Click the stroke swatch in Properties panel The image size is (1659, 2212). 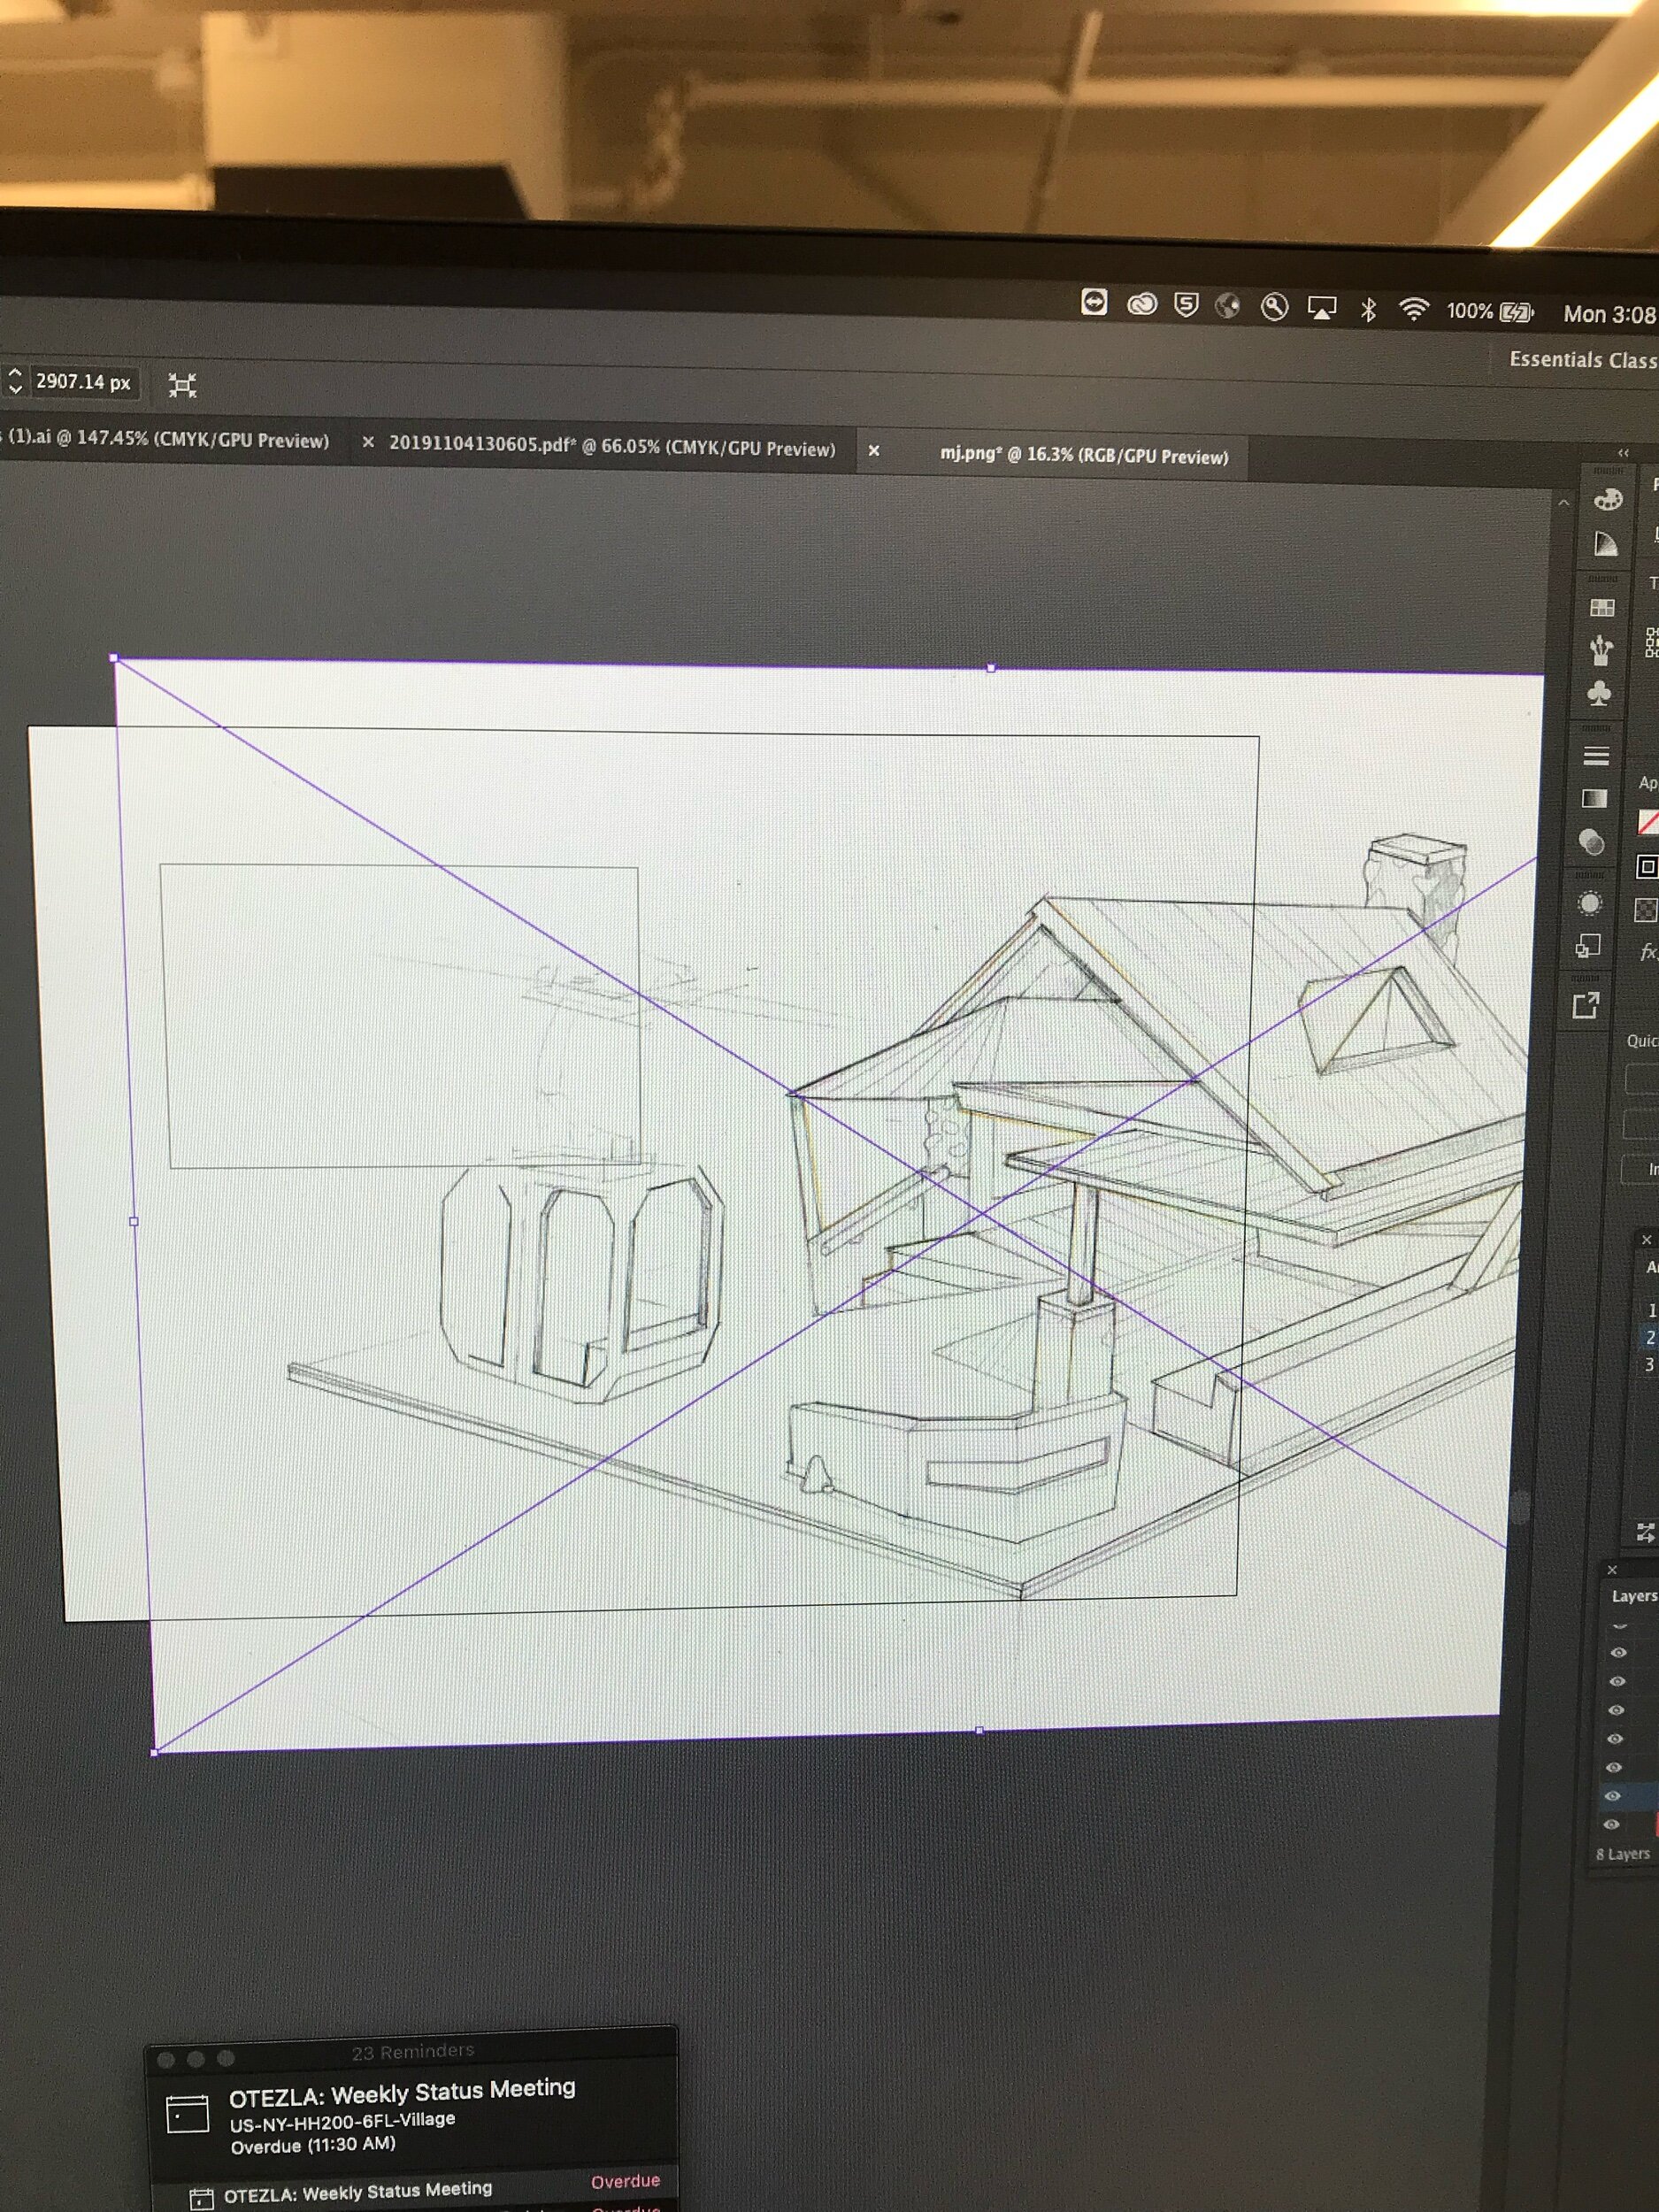[1647, 867]
